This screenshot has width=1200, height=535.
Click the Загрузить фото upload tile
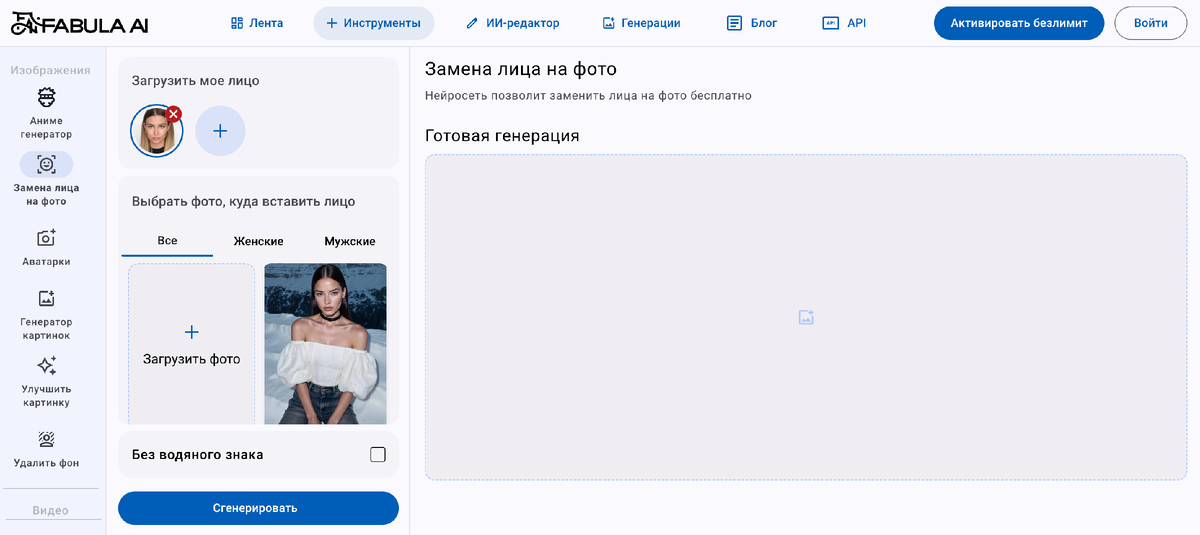[x=192, y=344]
